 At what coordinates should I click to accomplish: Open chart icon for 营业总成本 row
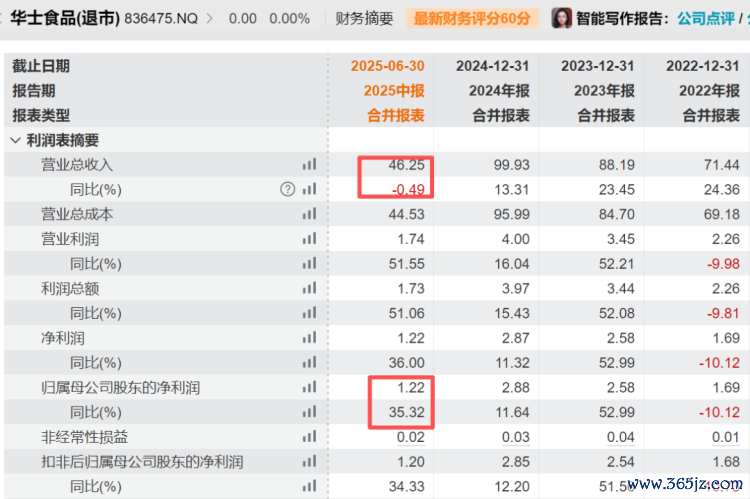[x=309, y=214]
